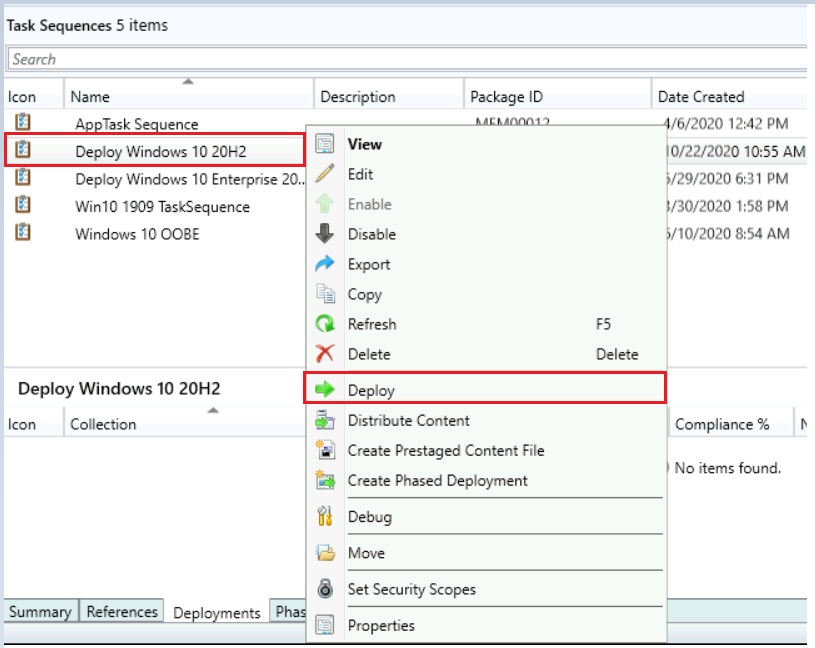Sort by the Collection column header
Image resolution: width=815 pixels, height=648 pixels.
tap(185, 424)
